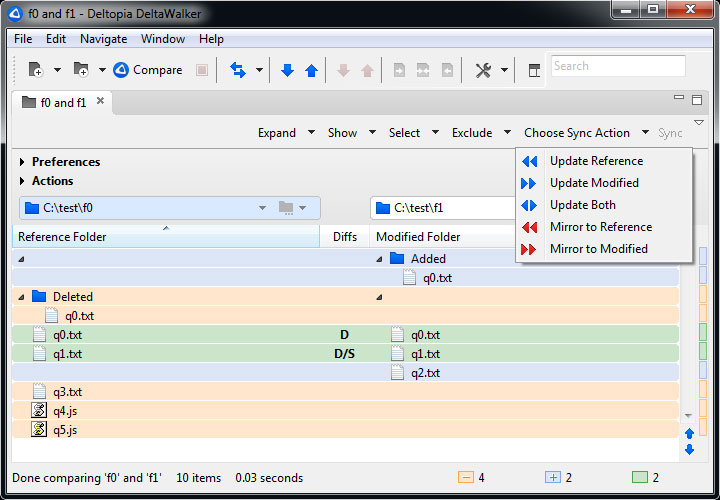Viewport: 720px width, 500px height.
Task: Close the 'f0 and f1' tab
Action: (100, 101)
